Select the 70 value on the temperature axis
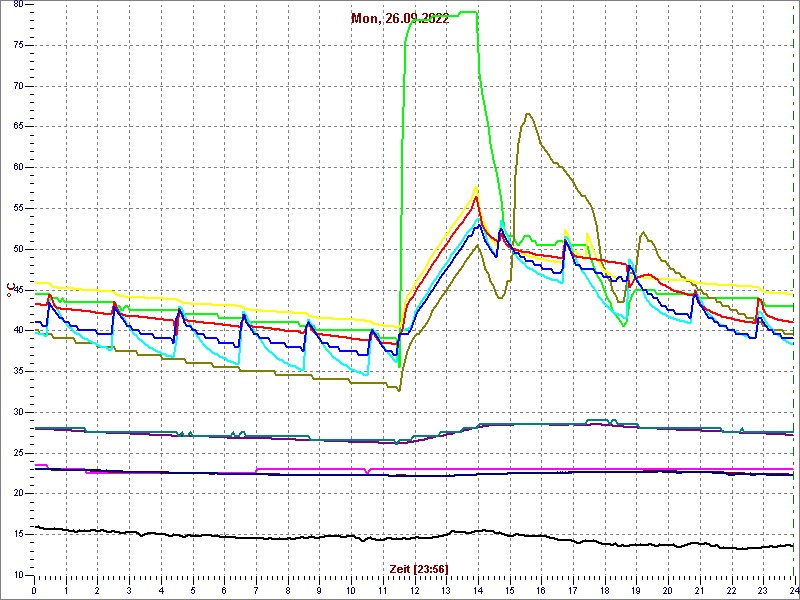The height and width of the screenshot is (600, 800). click(x=17, y=86)
